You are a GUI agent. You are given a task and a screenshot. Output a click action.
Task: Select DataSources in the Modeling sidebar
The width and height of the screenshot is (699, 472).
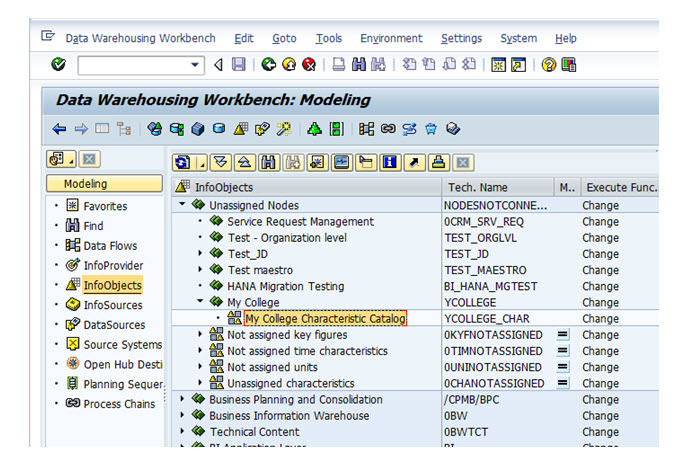click(x=113, y=325)
